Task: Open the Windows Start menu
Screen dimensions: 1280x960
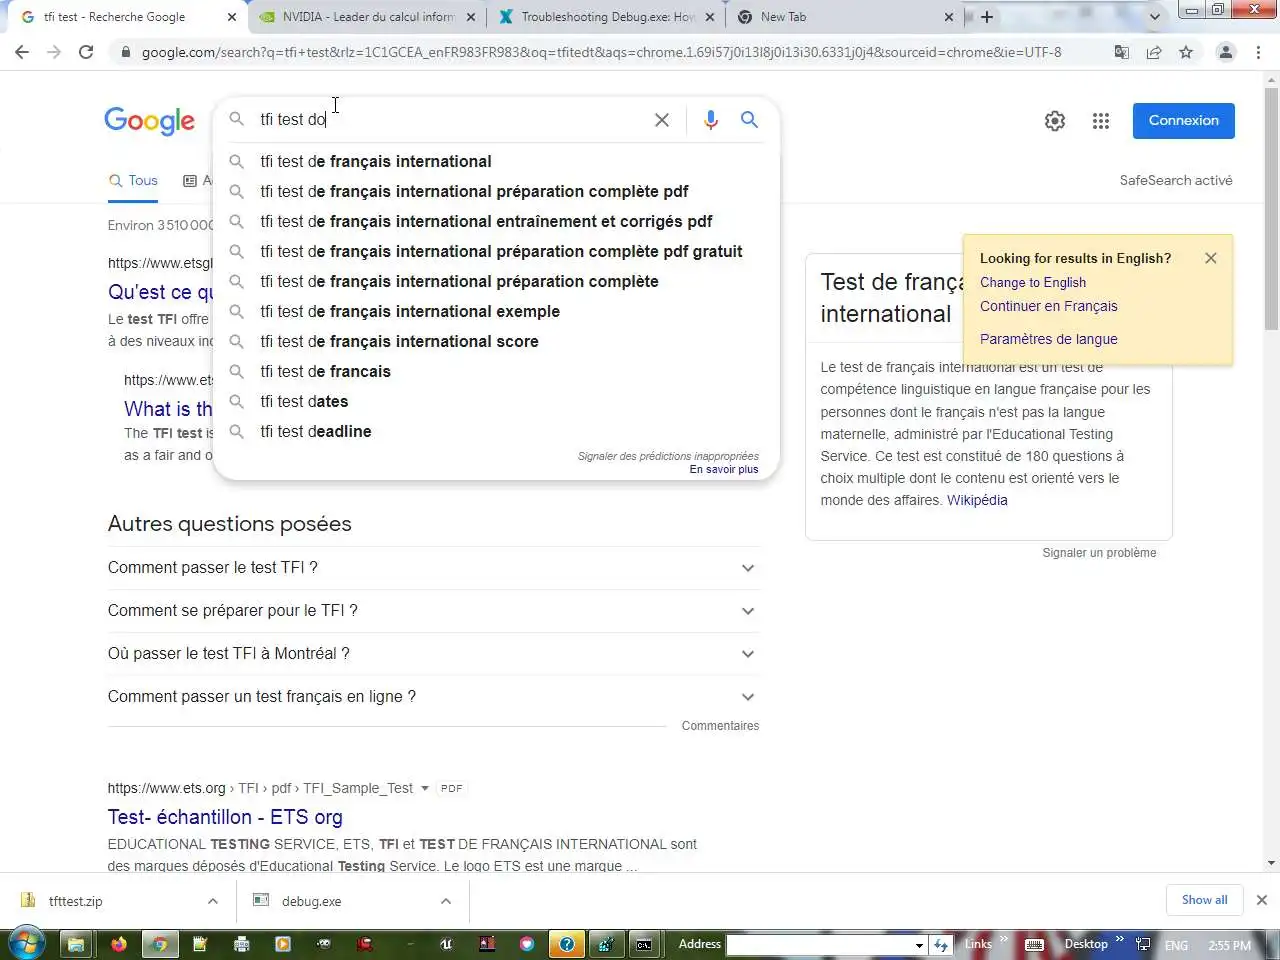Action: pos(26,943)
